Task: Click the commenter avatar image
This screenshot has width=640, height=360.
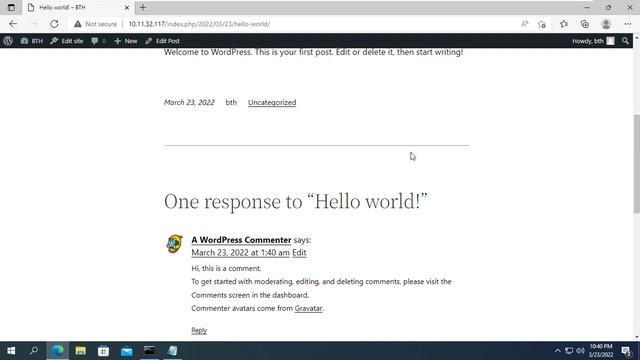Action: [x=174, y=244]
